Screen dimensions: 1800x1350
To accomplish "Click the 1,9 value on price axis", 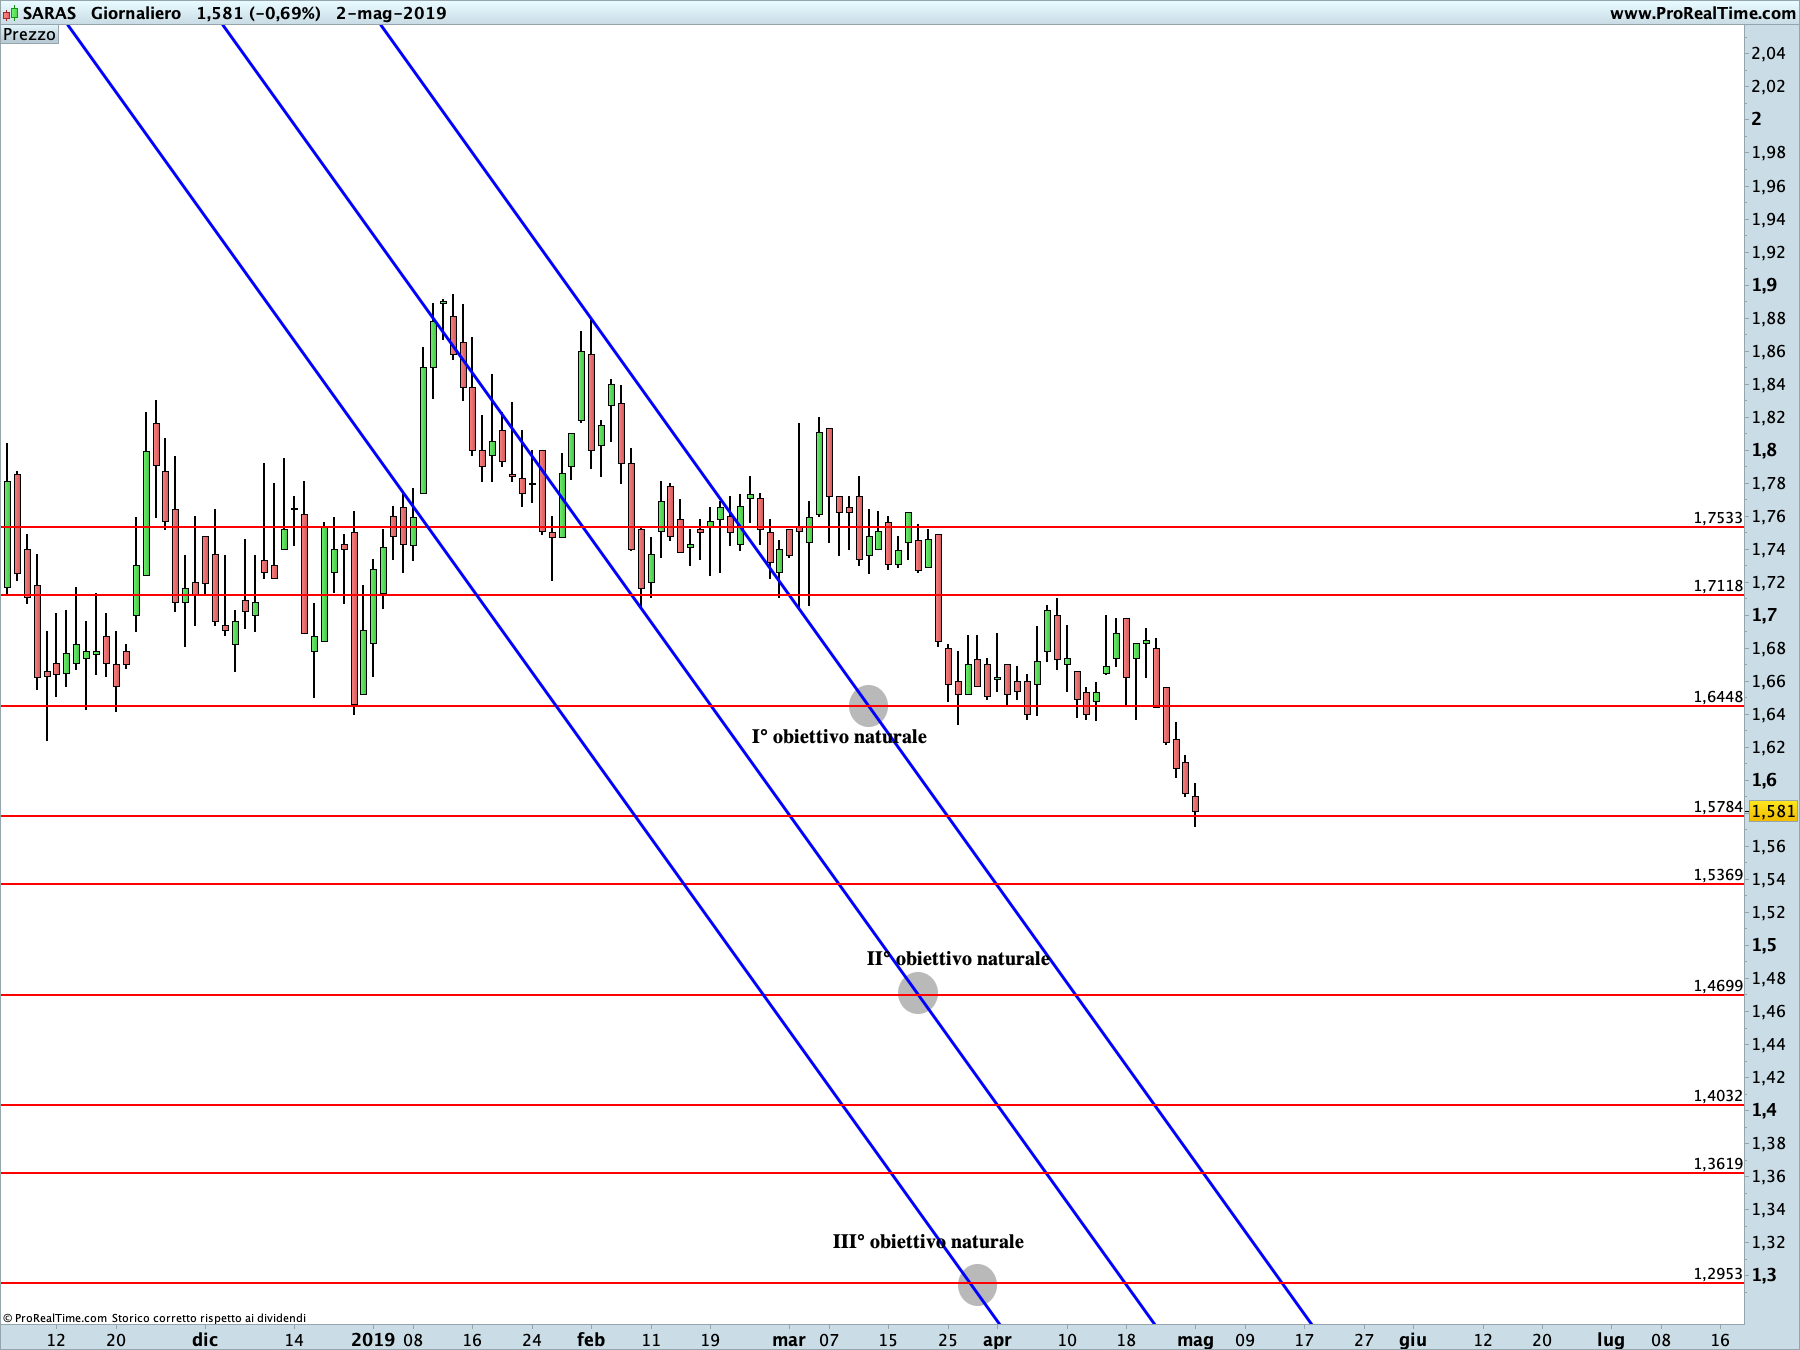I will coord(1764,285).
